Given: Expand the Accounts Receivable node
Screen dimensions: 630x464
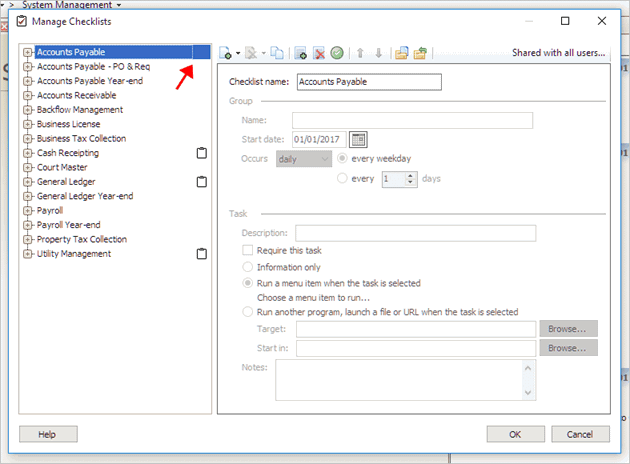Looking at the screenshot, I should point(27,96).
